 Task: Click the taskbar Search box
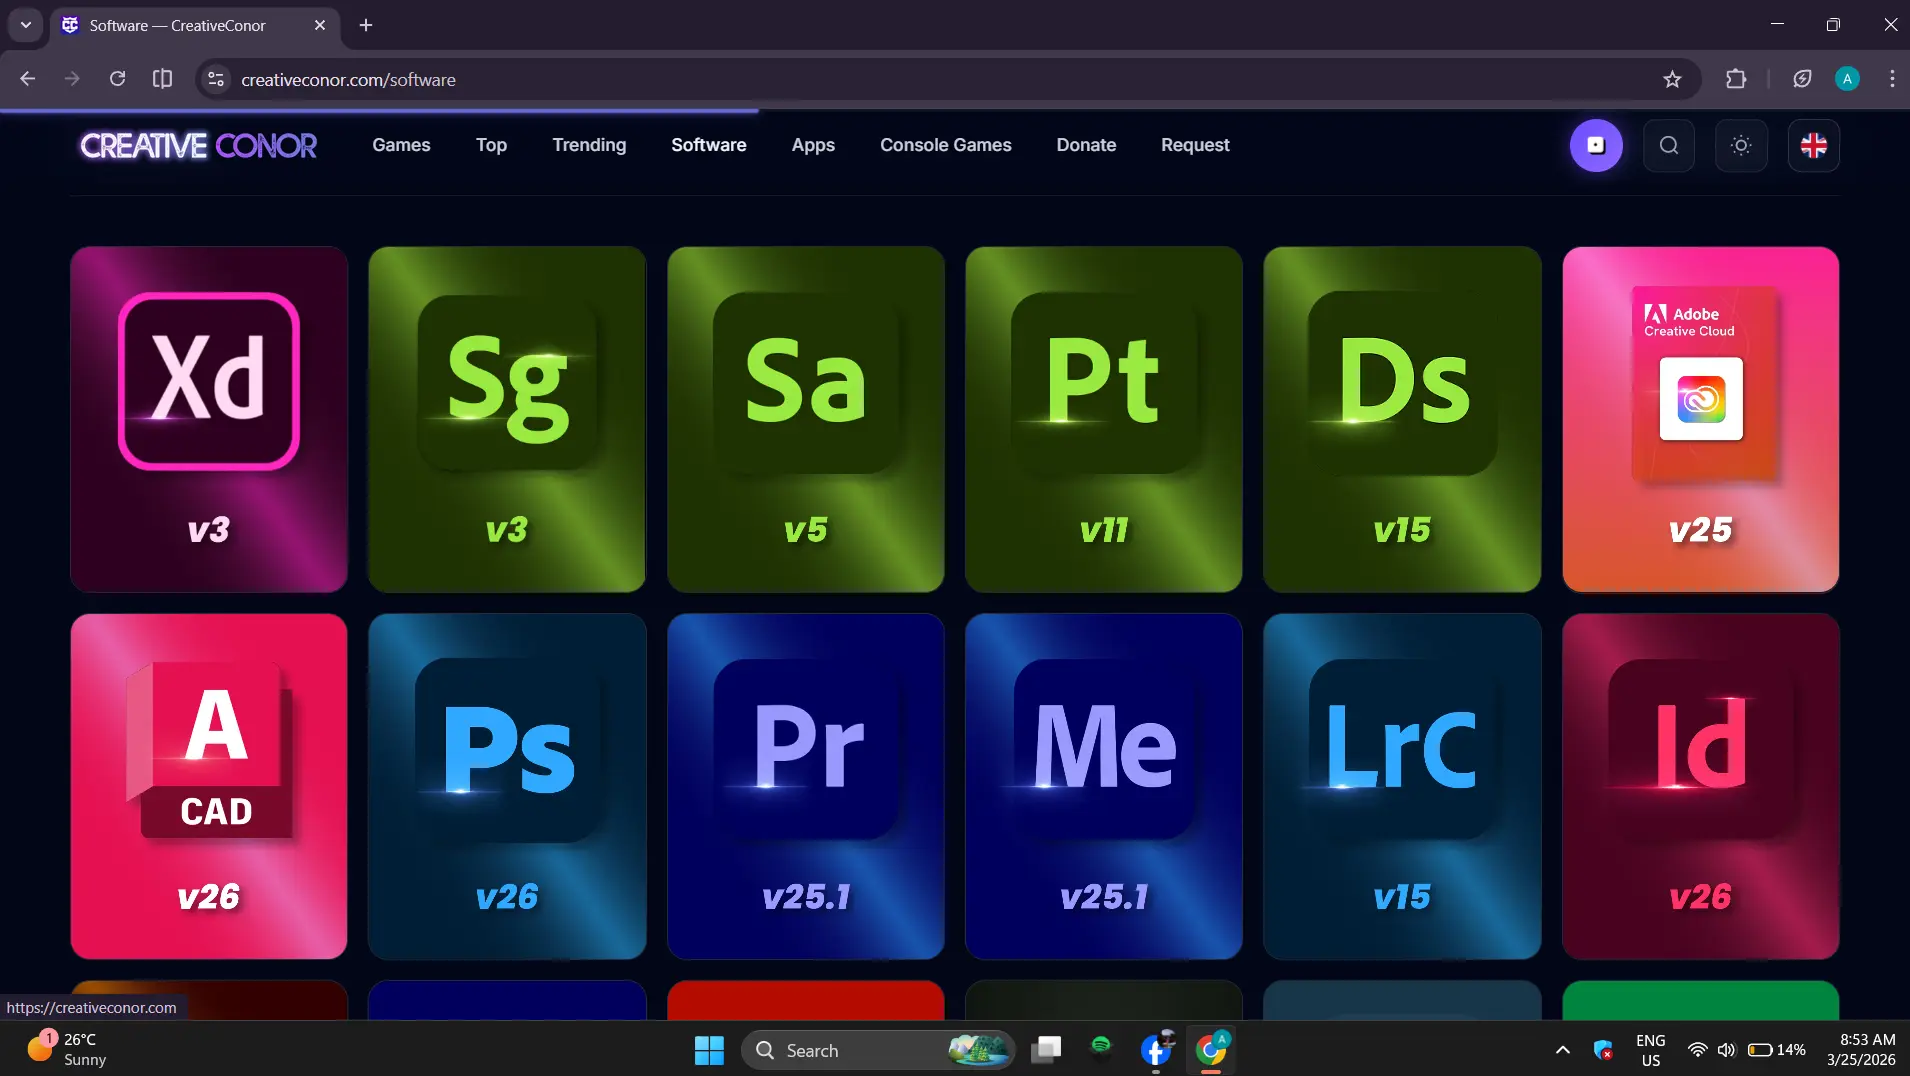click(878, 1050)
